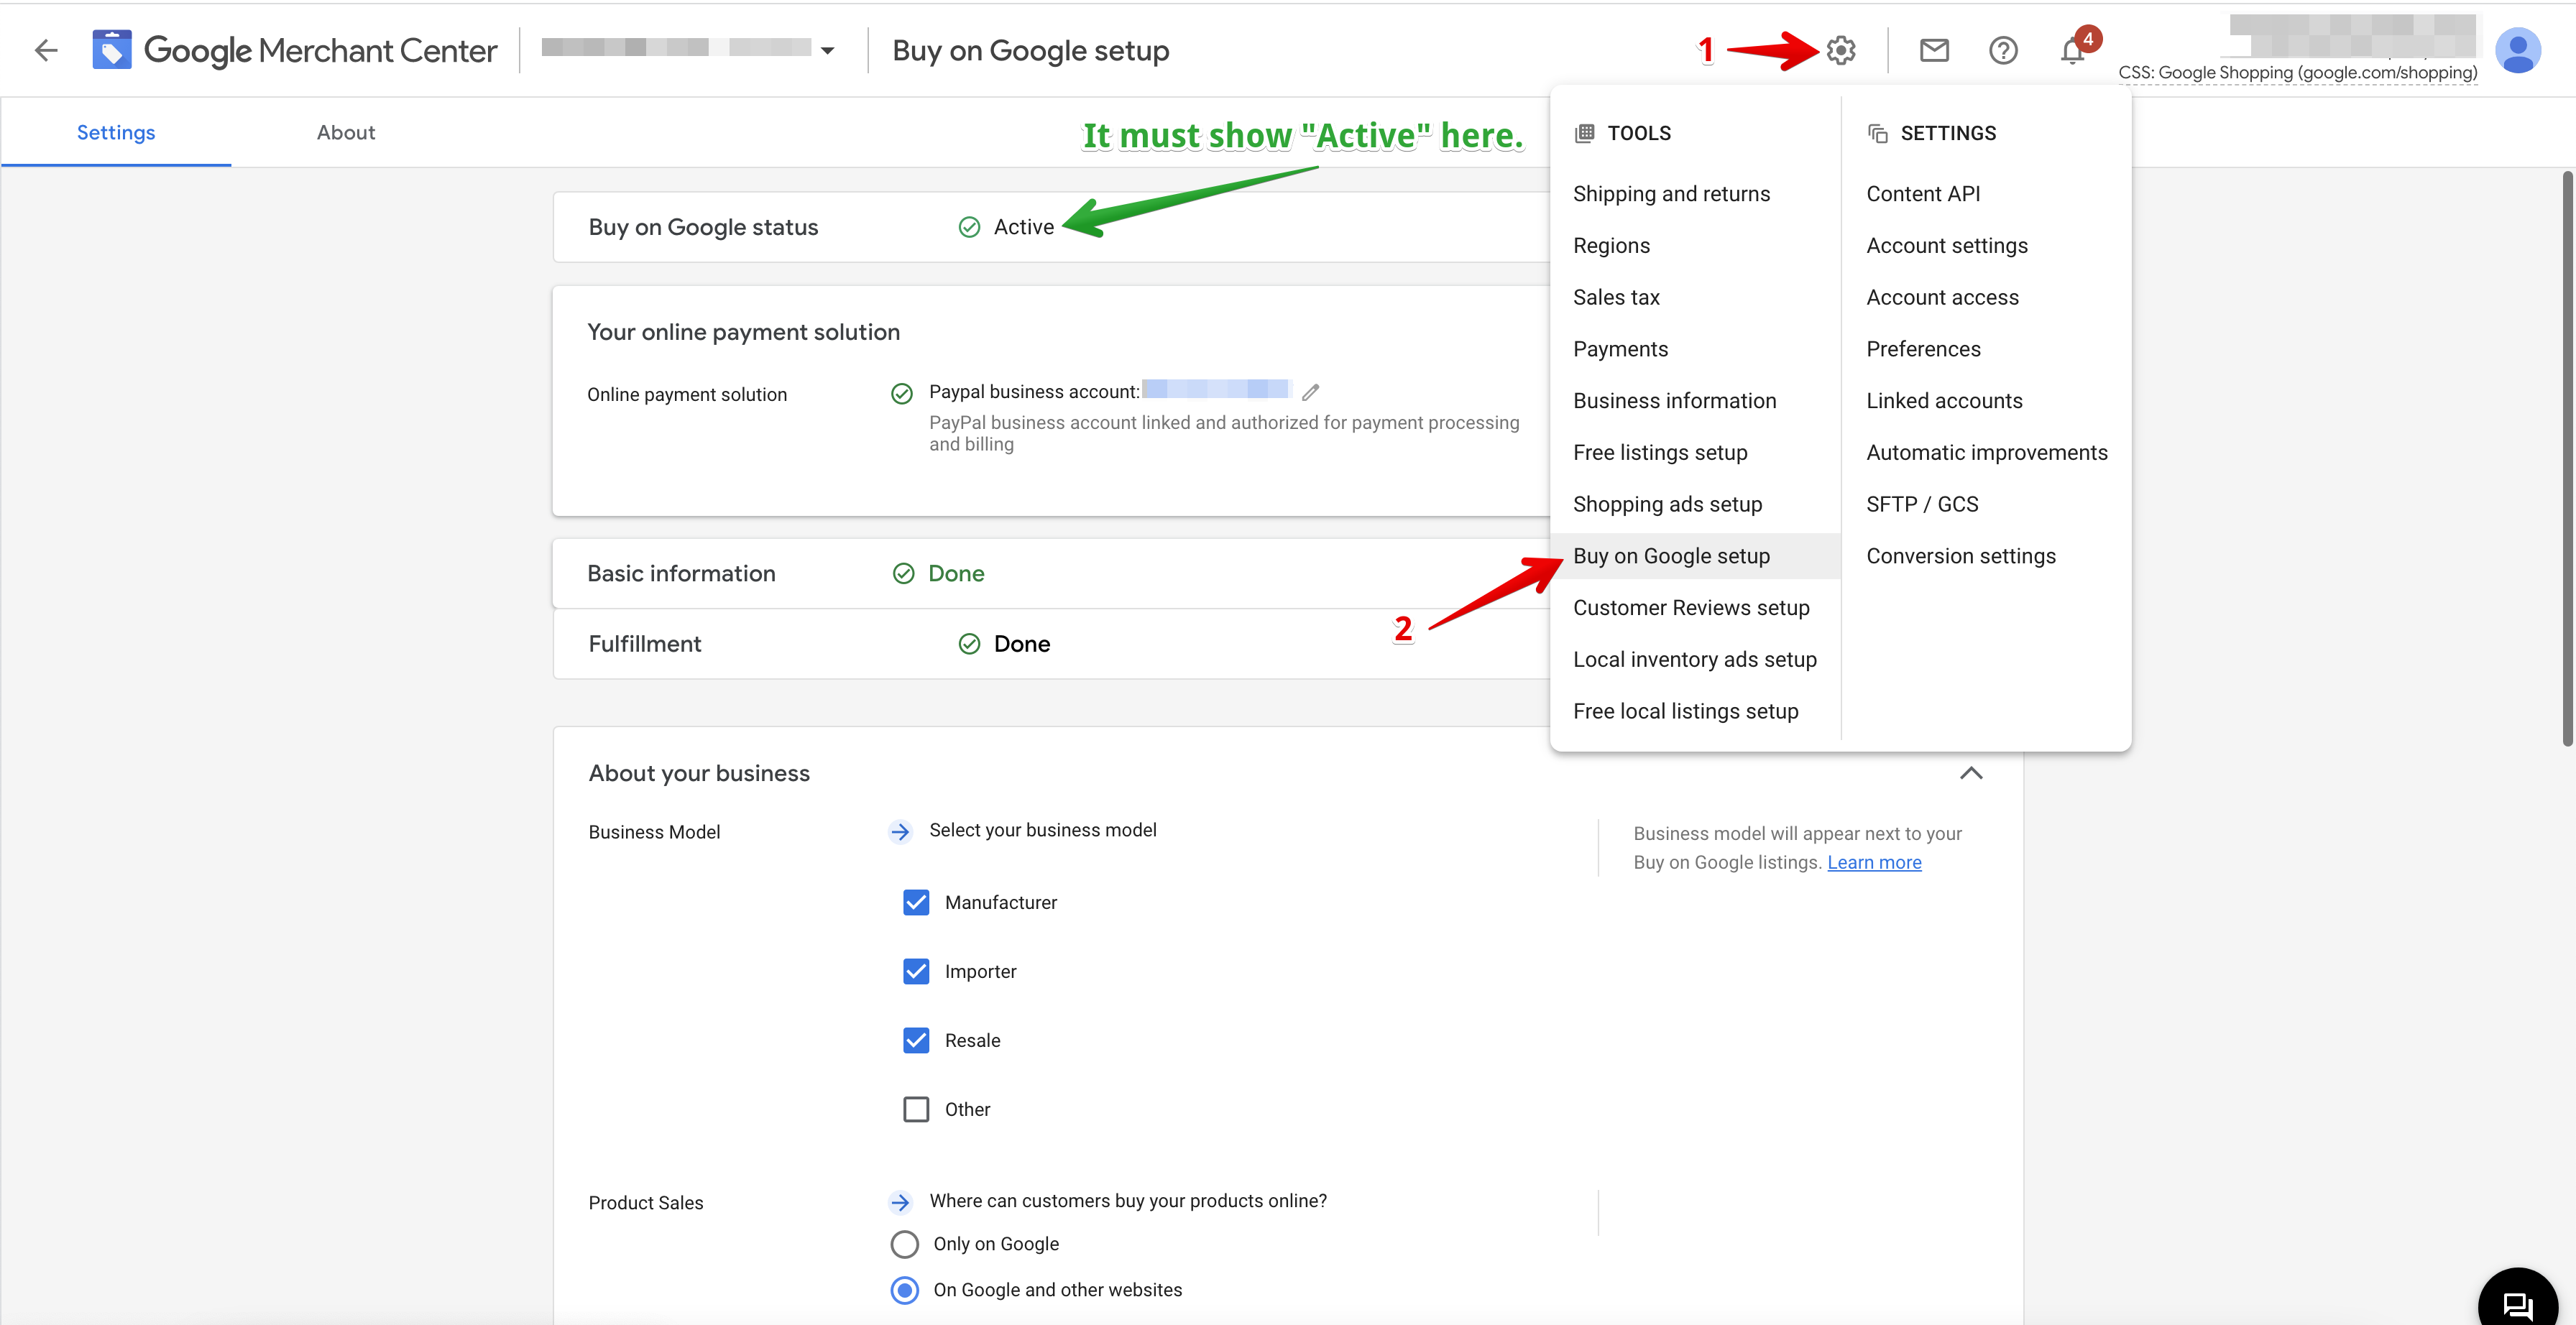Open Shipping and returns
The width and height of the screenshot is (2576, 1325).
1671,193
